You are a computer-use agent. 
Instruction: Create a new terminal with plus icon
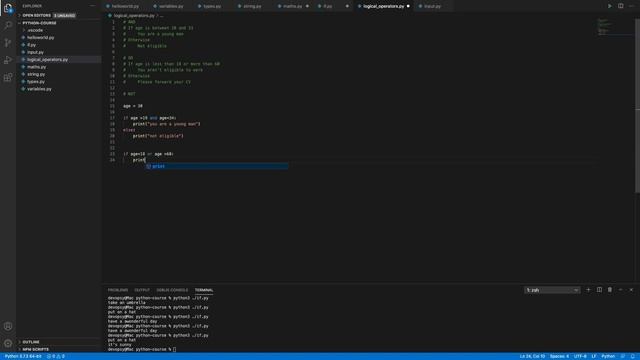pyautogui.click(x=588, y=290)
